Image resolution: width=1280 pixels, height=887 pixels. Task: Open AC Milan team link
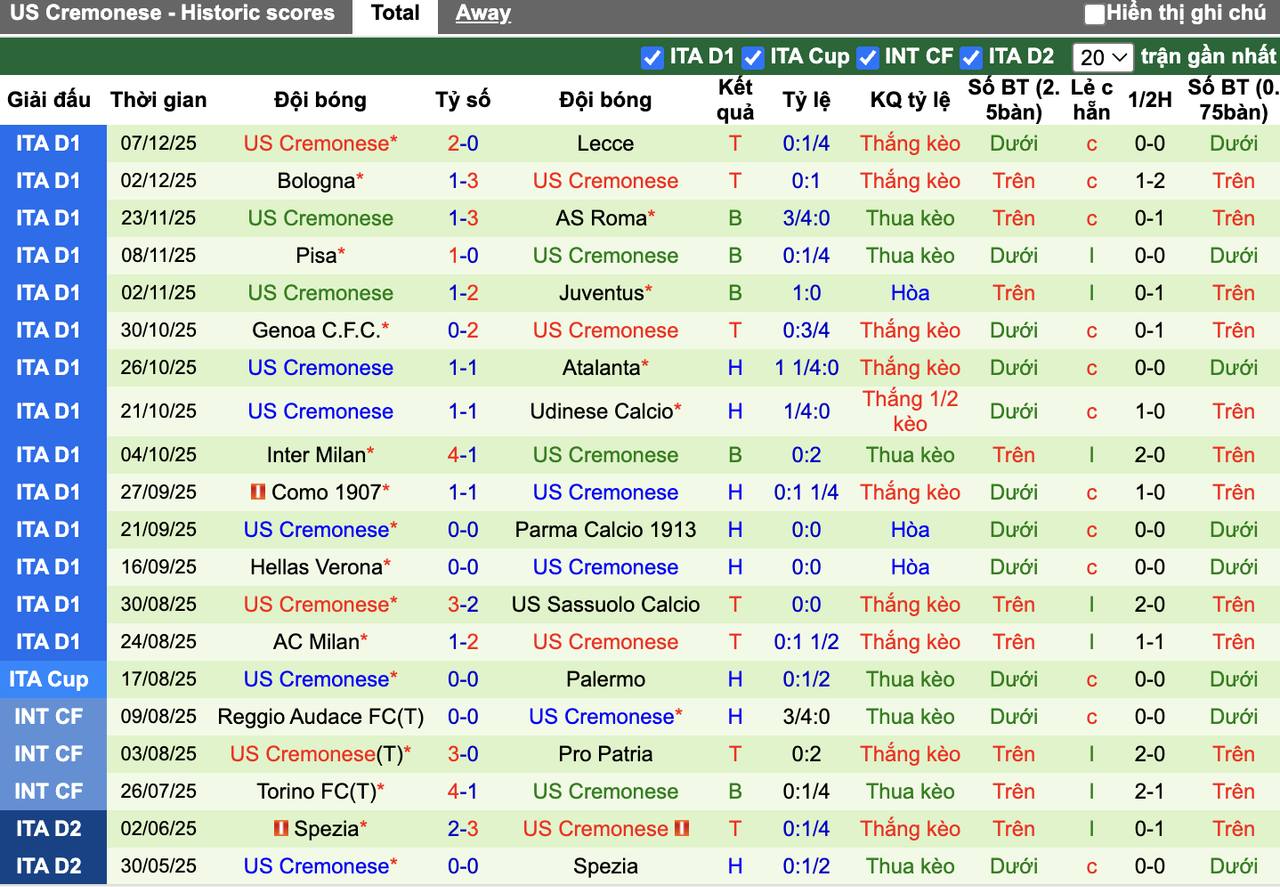pyautogui.click(x=317, y=642)
